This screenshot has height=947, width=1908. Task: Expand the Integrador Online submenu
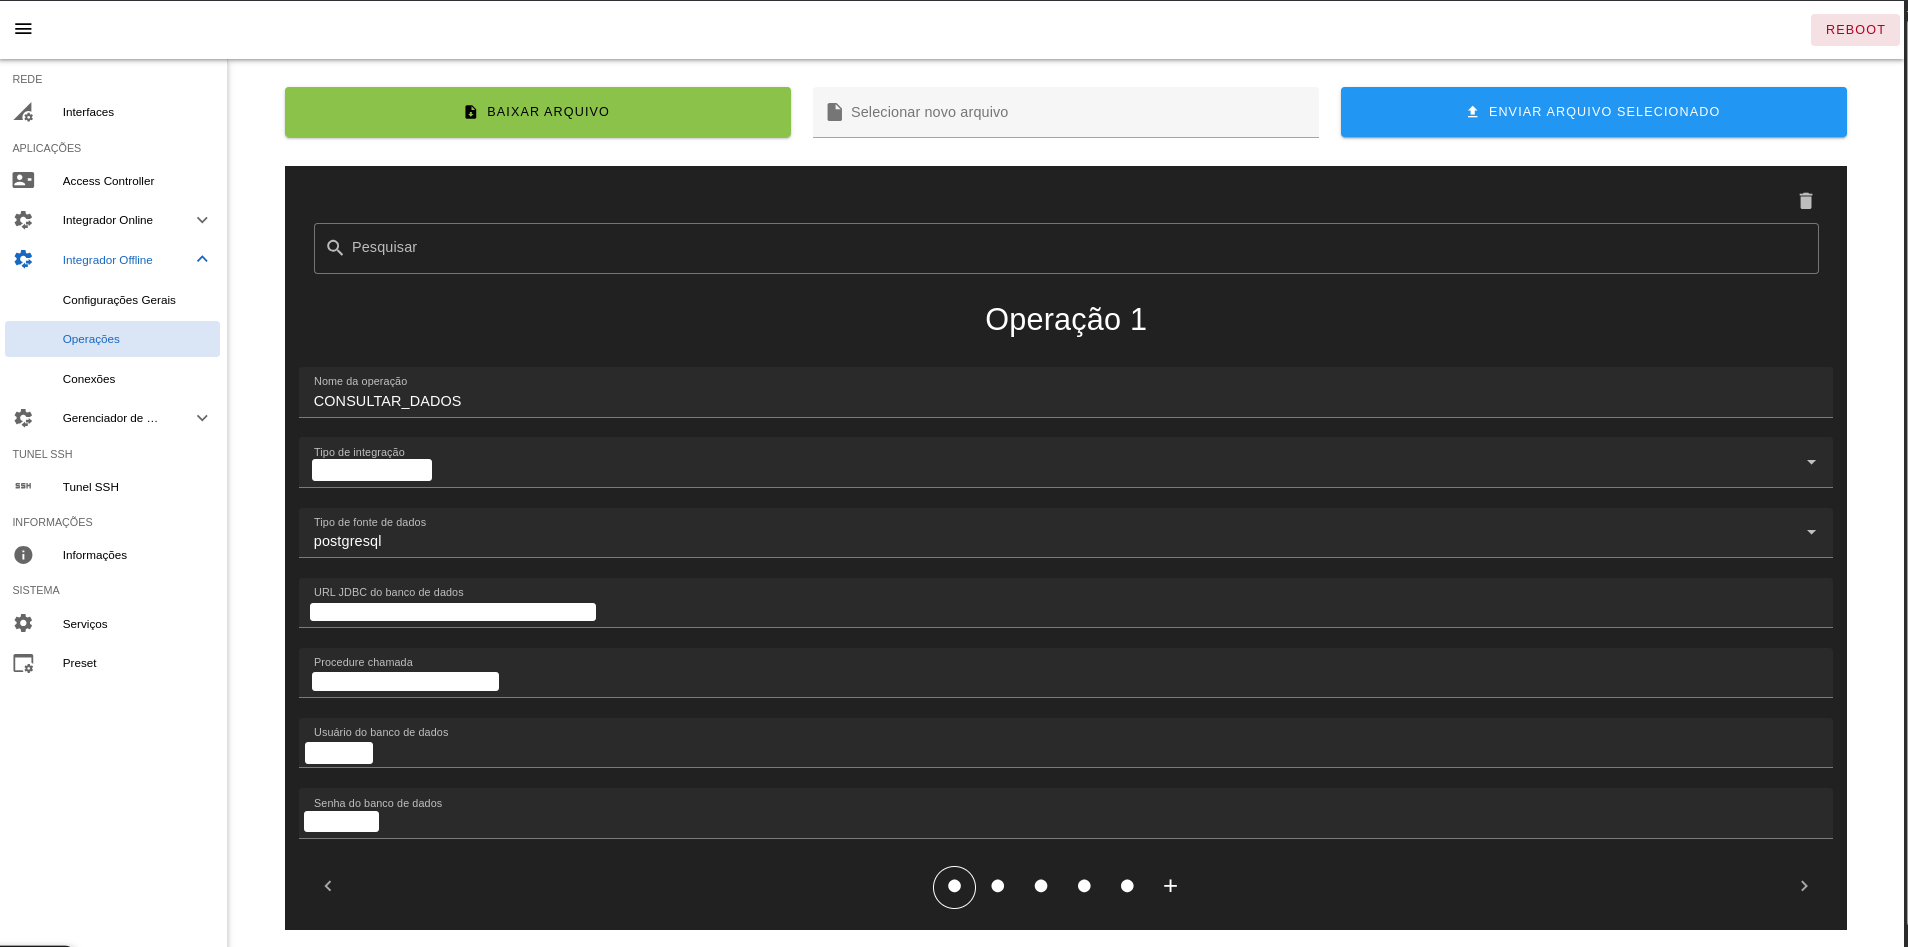coord(202,220)
